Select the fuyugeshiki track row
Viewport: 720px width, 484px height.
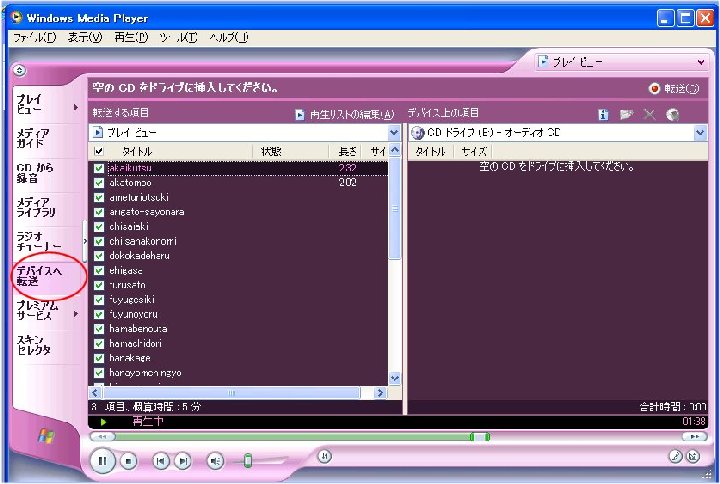coord(238,299)
